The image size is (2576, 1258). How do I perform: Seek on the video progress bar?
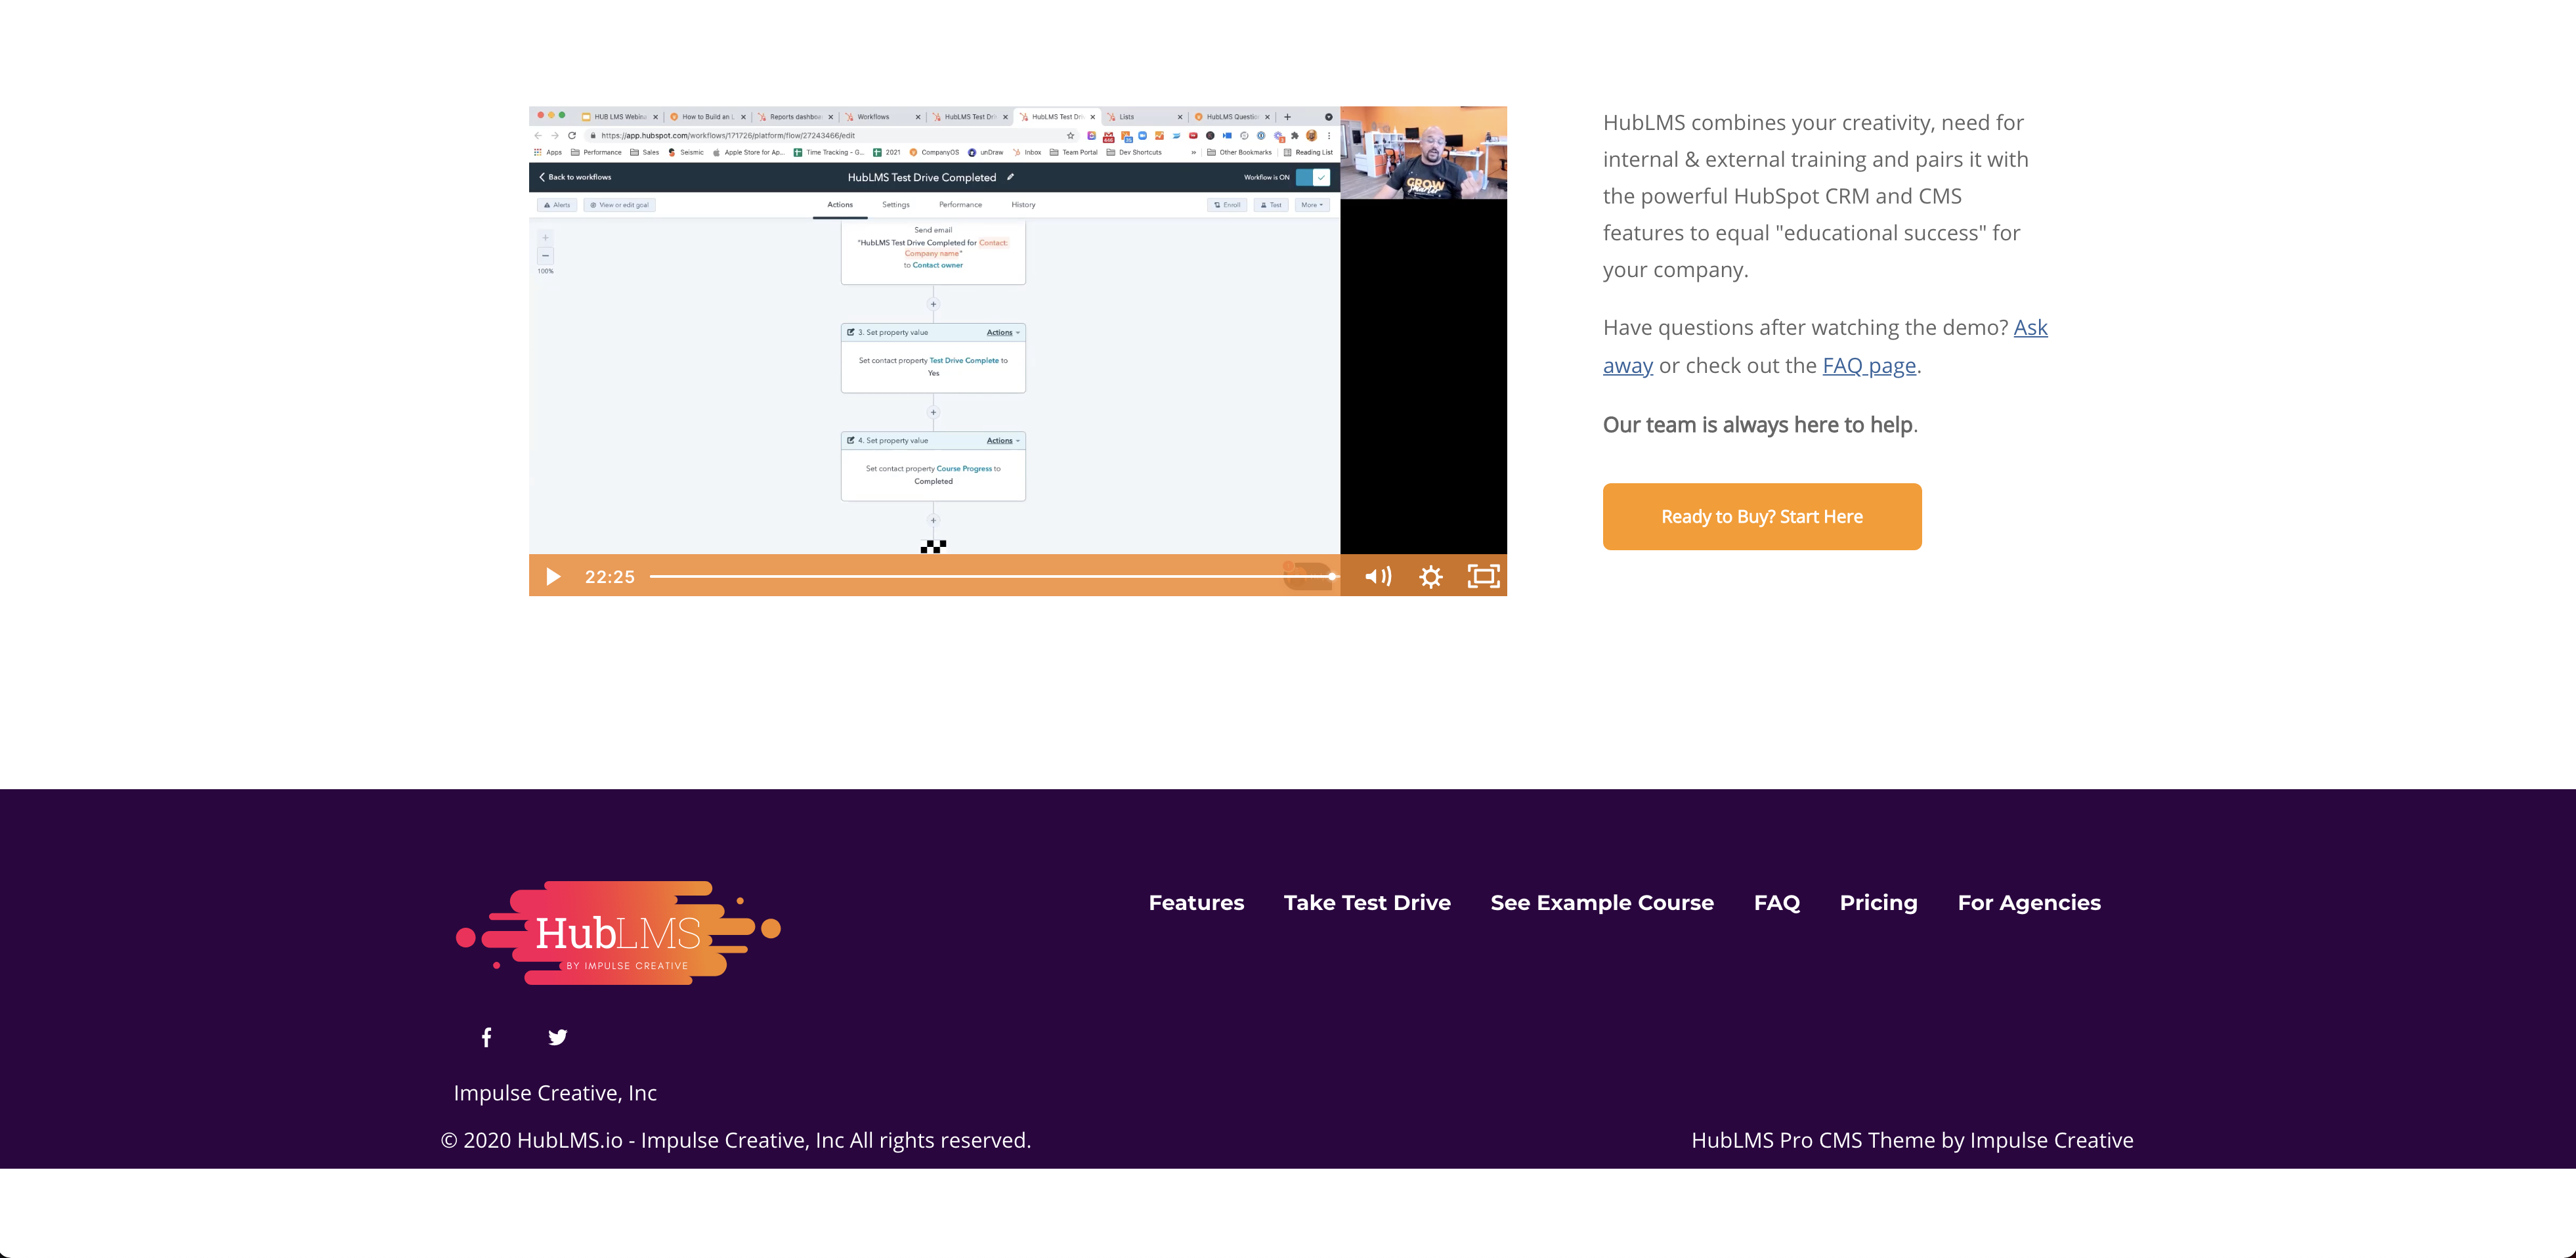coord(990,577)
